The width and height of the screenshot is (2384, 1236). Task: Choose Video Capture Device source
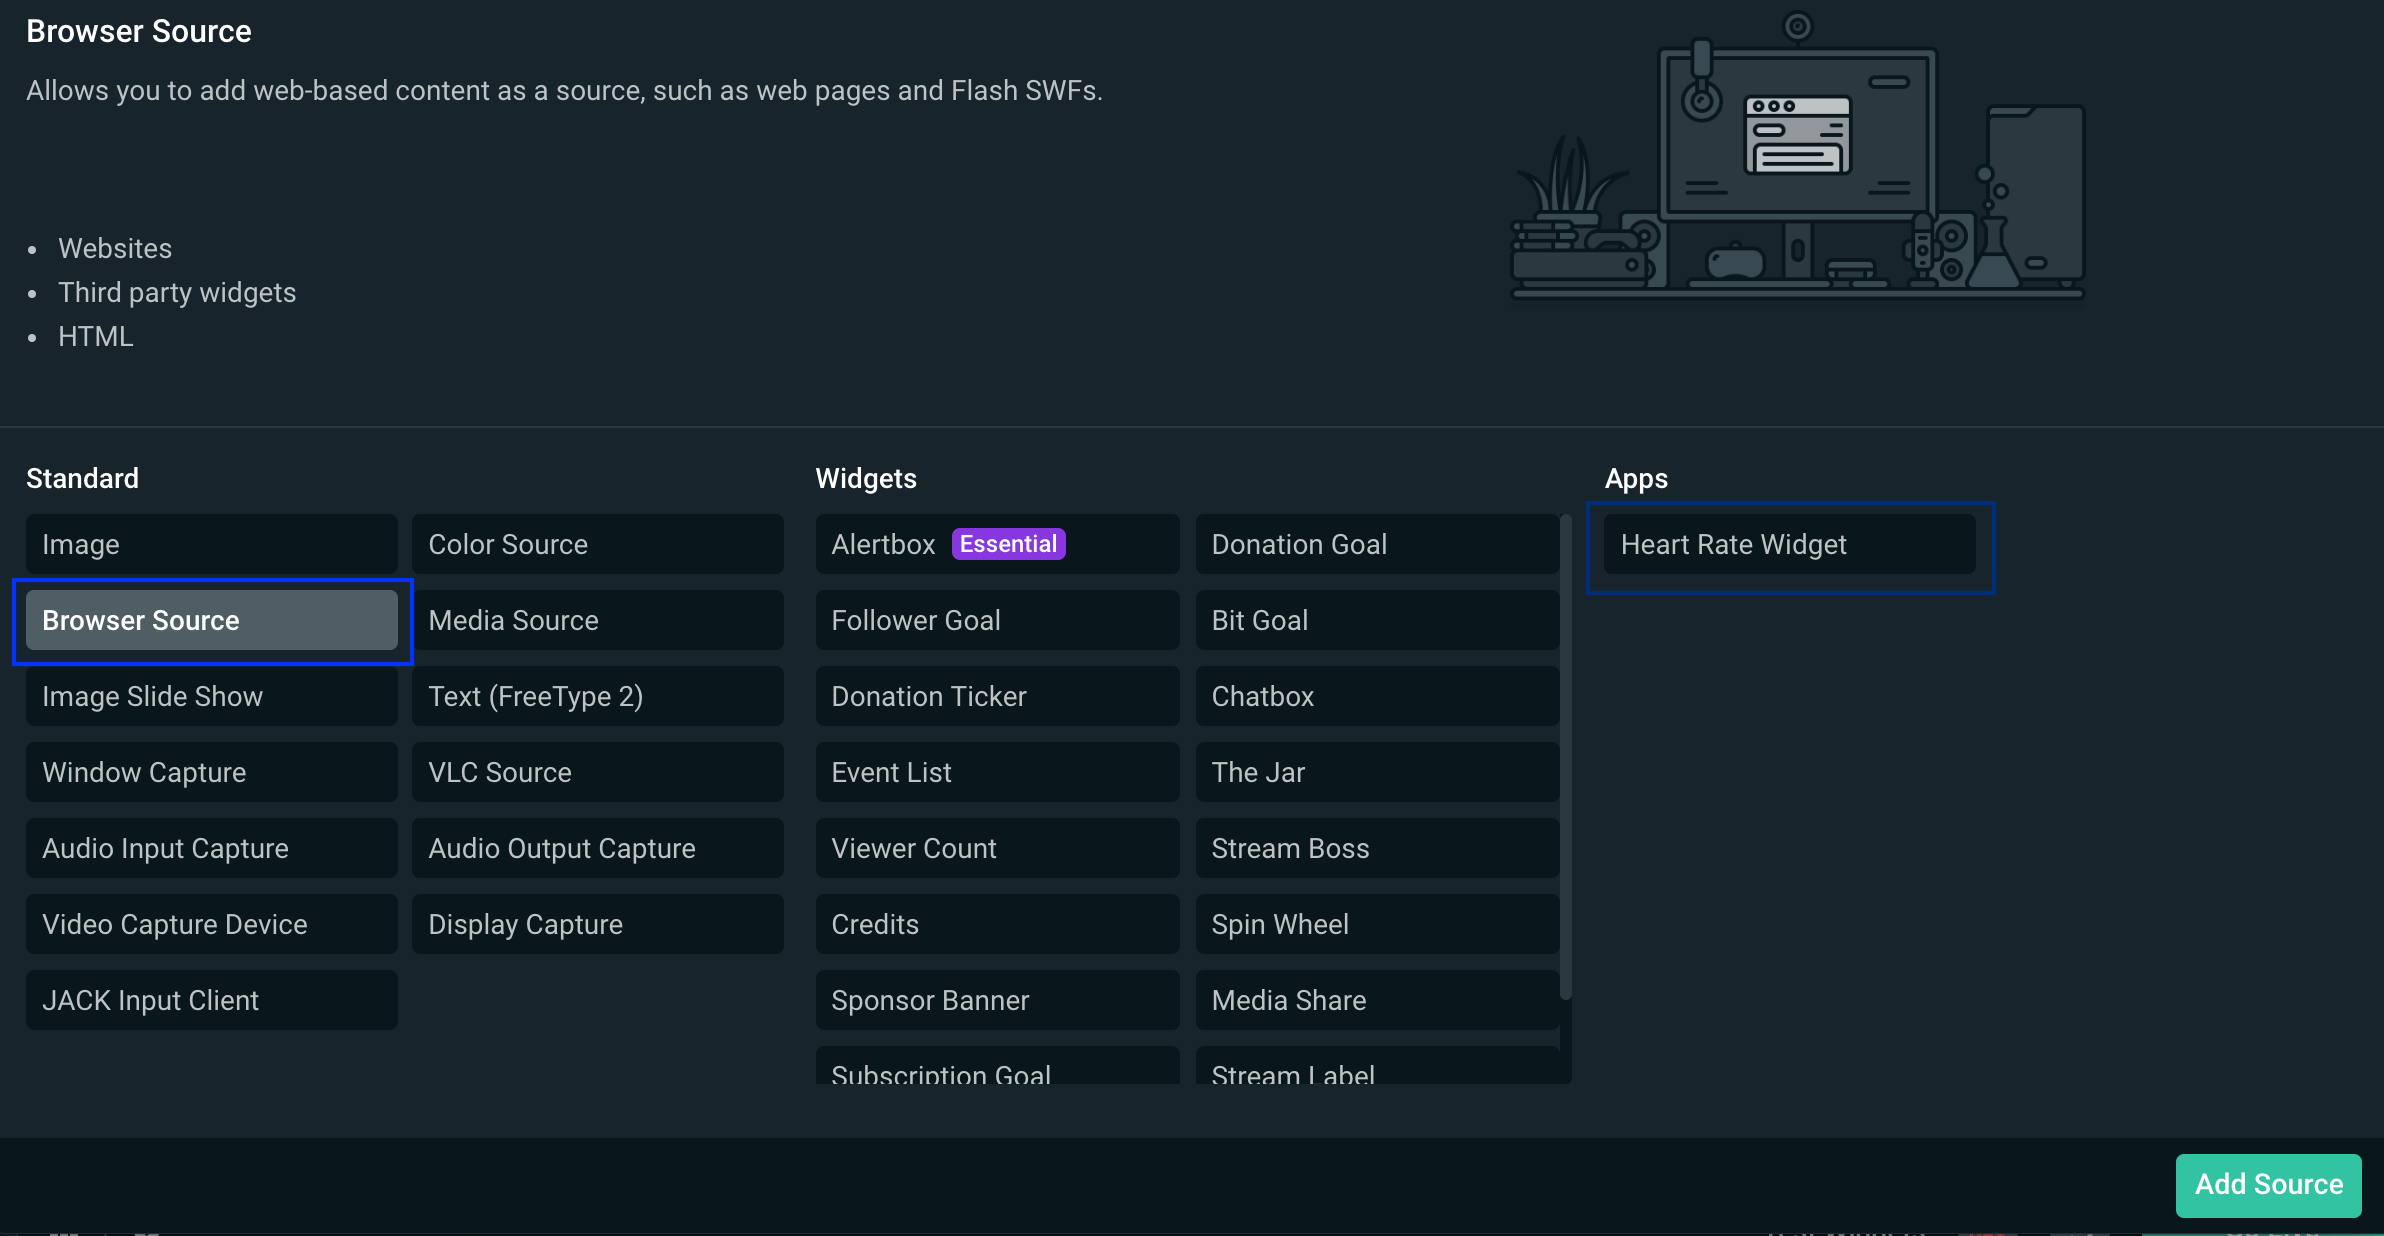(x=211, y=924)
